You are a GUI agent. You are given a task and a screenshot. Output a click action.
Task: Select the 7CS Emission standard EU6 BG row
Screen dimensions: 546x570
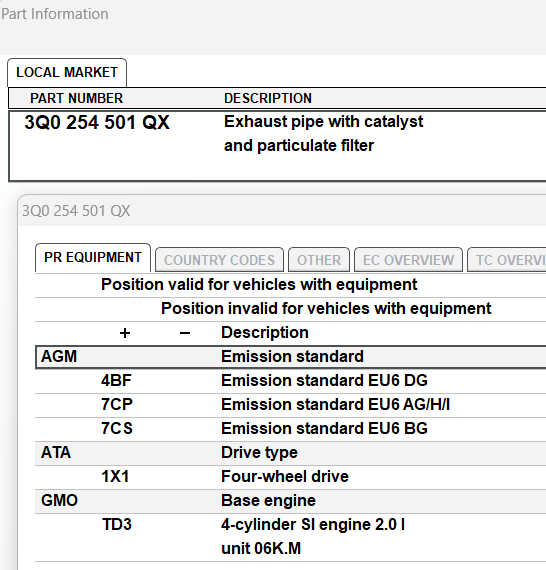point(291,429)
